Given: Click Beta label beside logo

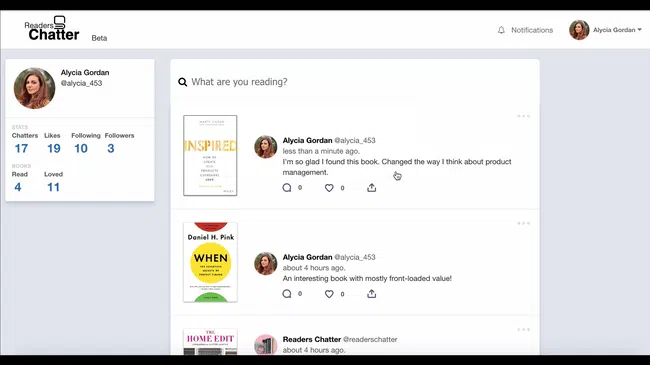Looking at the screenshot, I should 99,38.
